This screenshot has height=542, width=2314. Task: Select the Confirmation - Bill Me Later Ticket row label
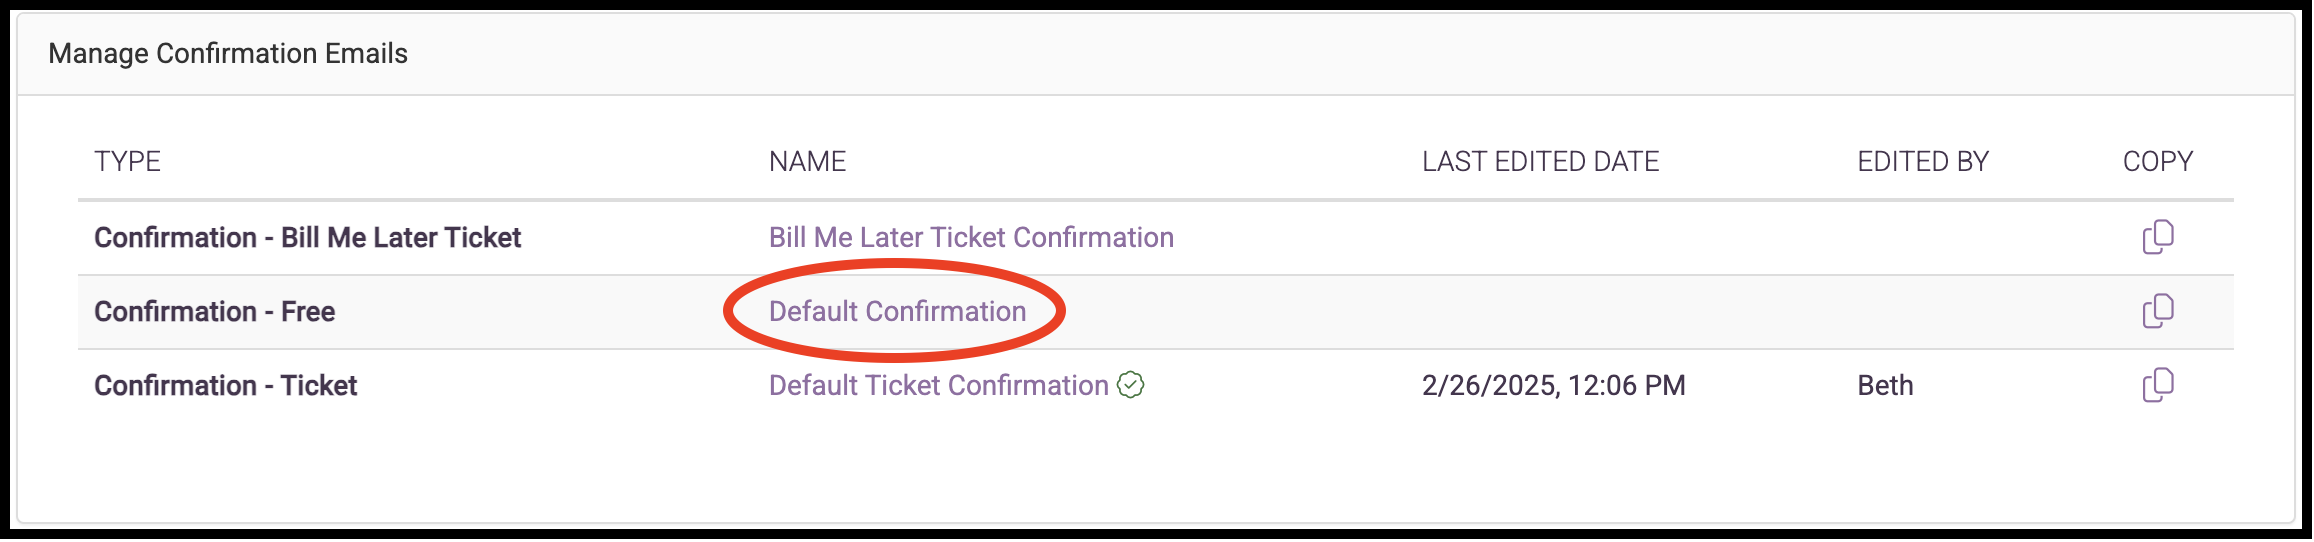pos(308,238)
